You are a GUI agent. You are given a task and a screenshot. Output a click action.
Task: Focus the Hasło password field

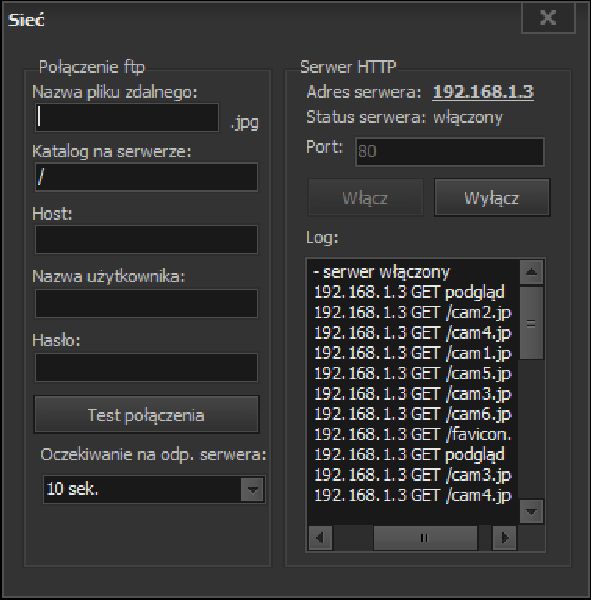click(x=146, y=368)
